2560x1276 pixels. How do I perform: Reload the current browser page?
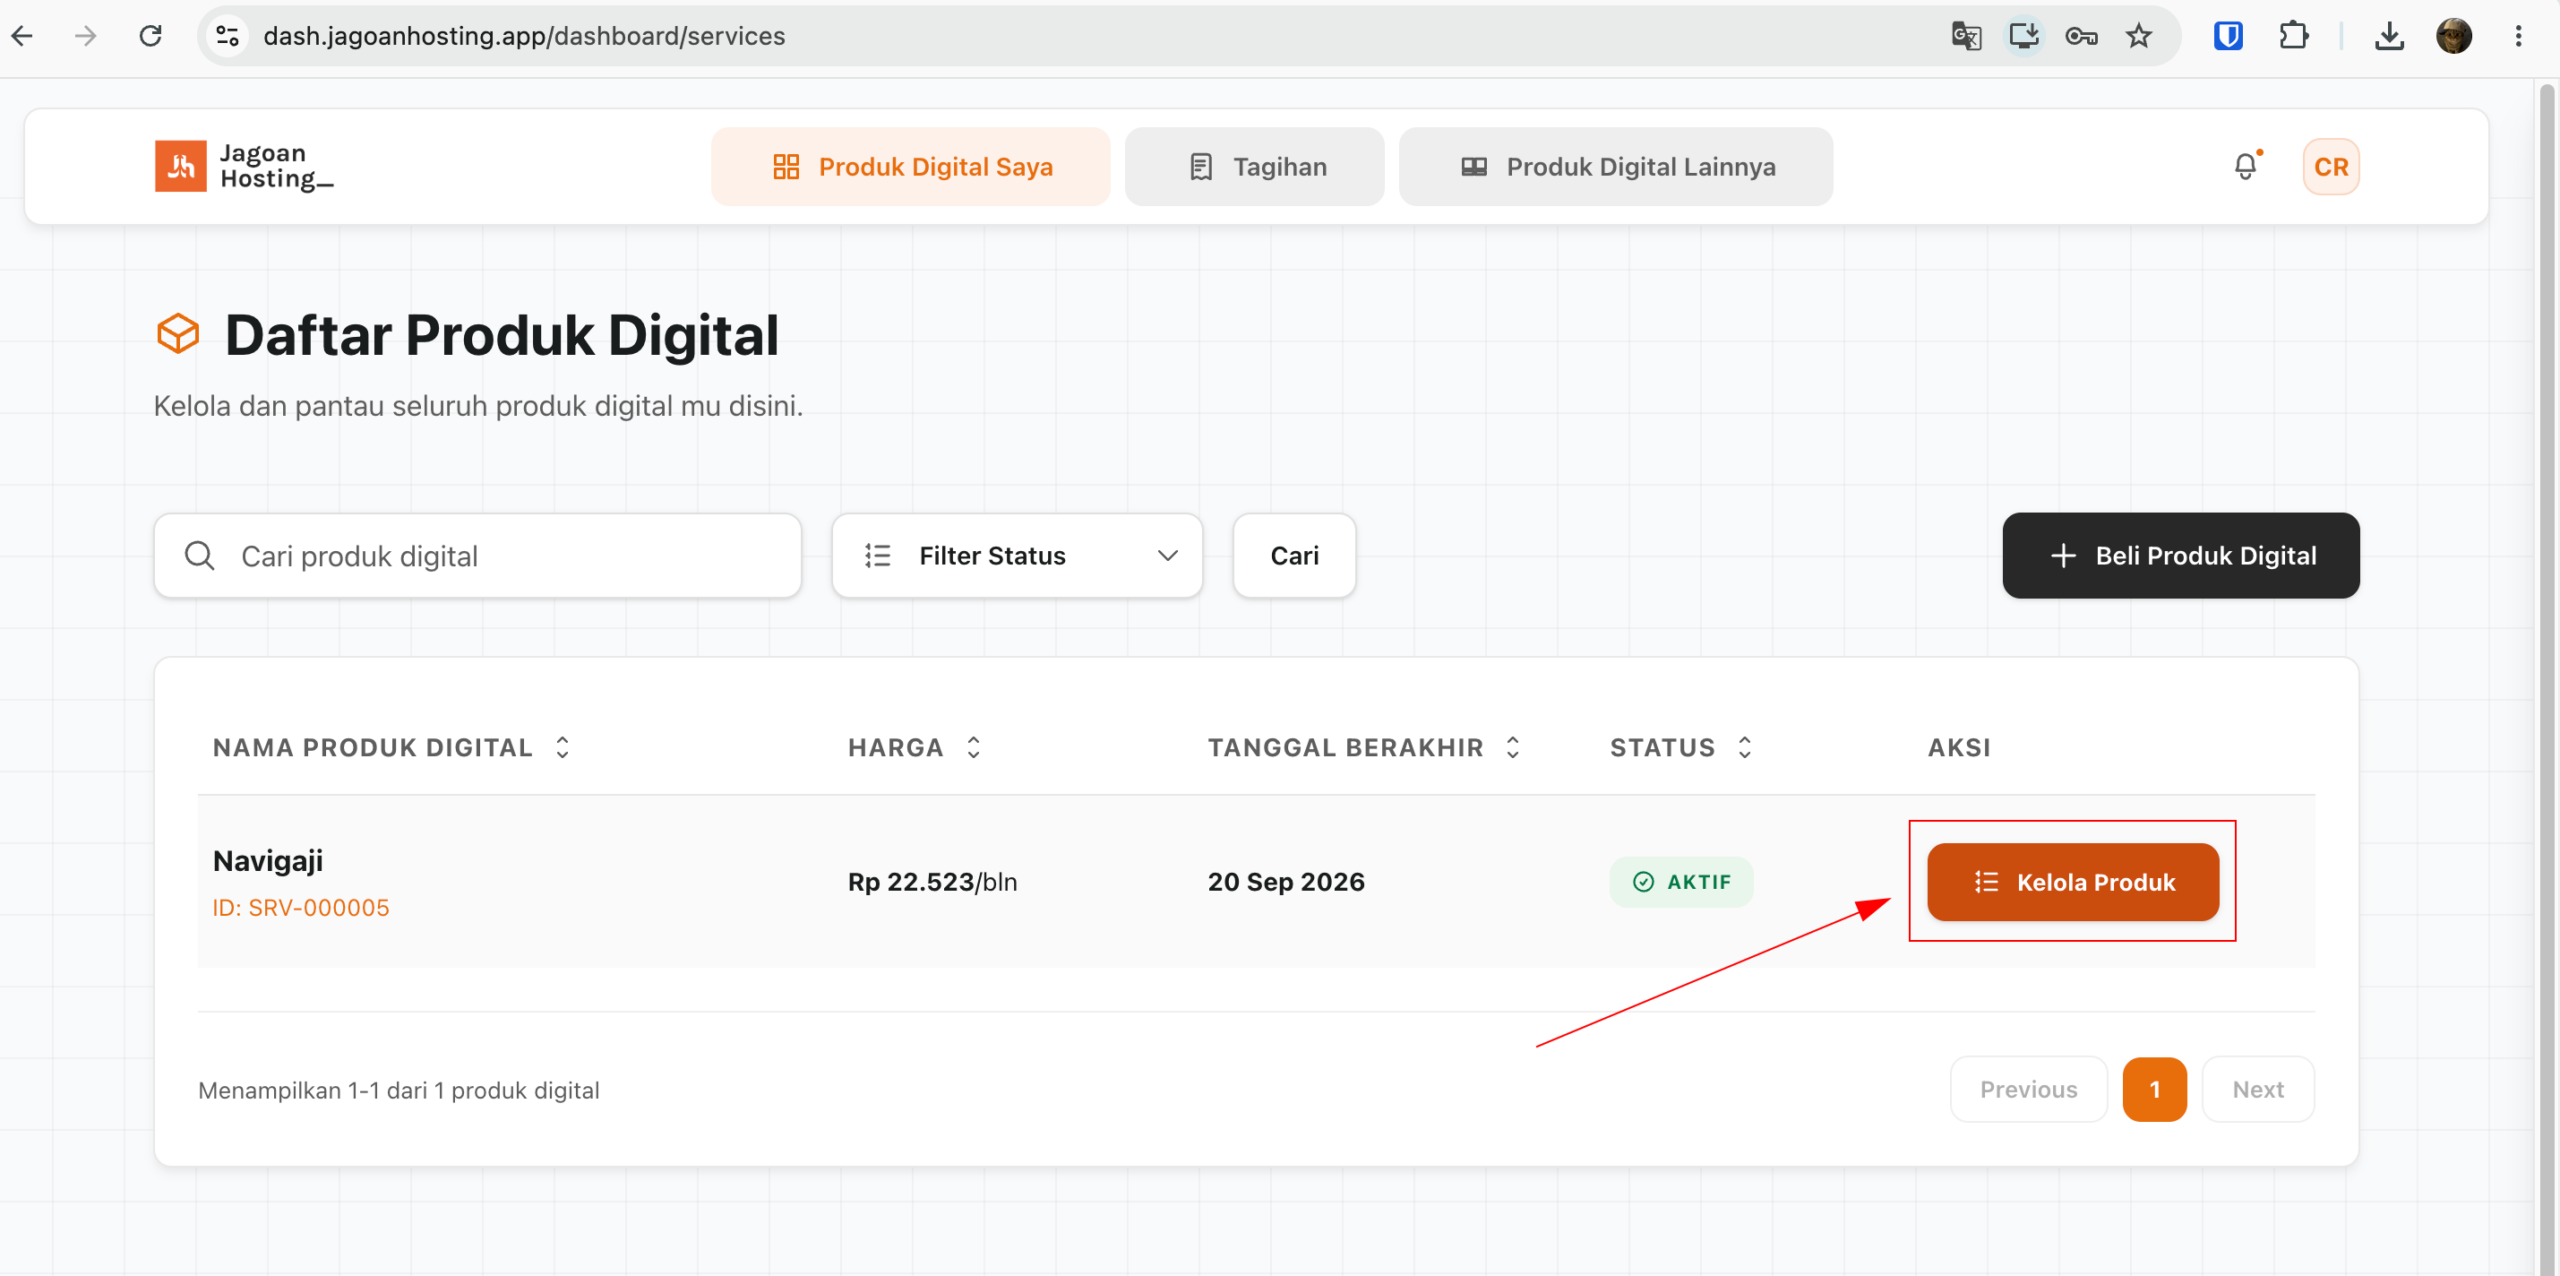click(x=151, y=36)
